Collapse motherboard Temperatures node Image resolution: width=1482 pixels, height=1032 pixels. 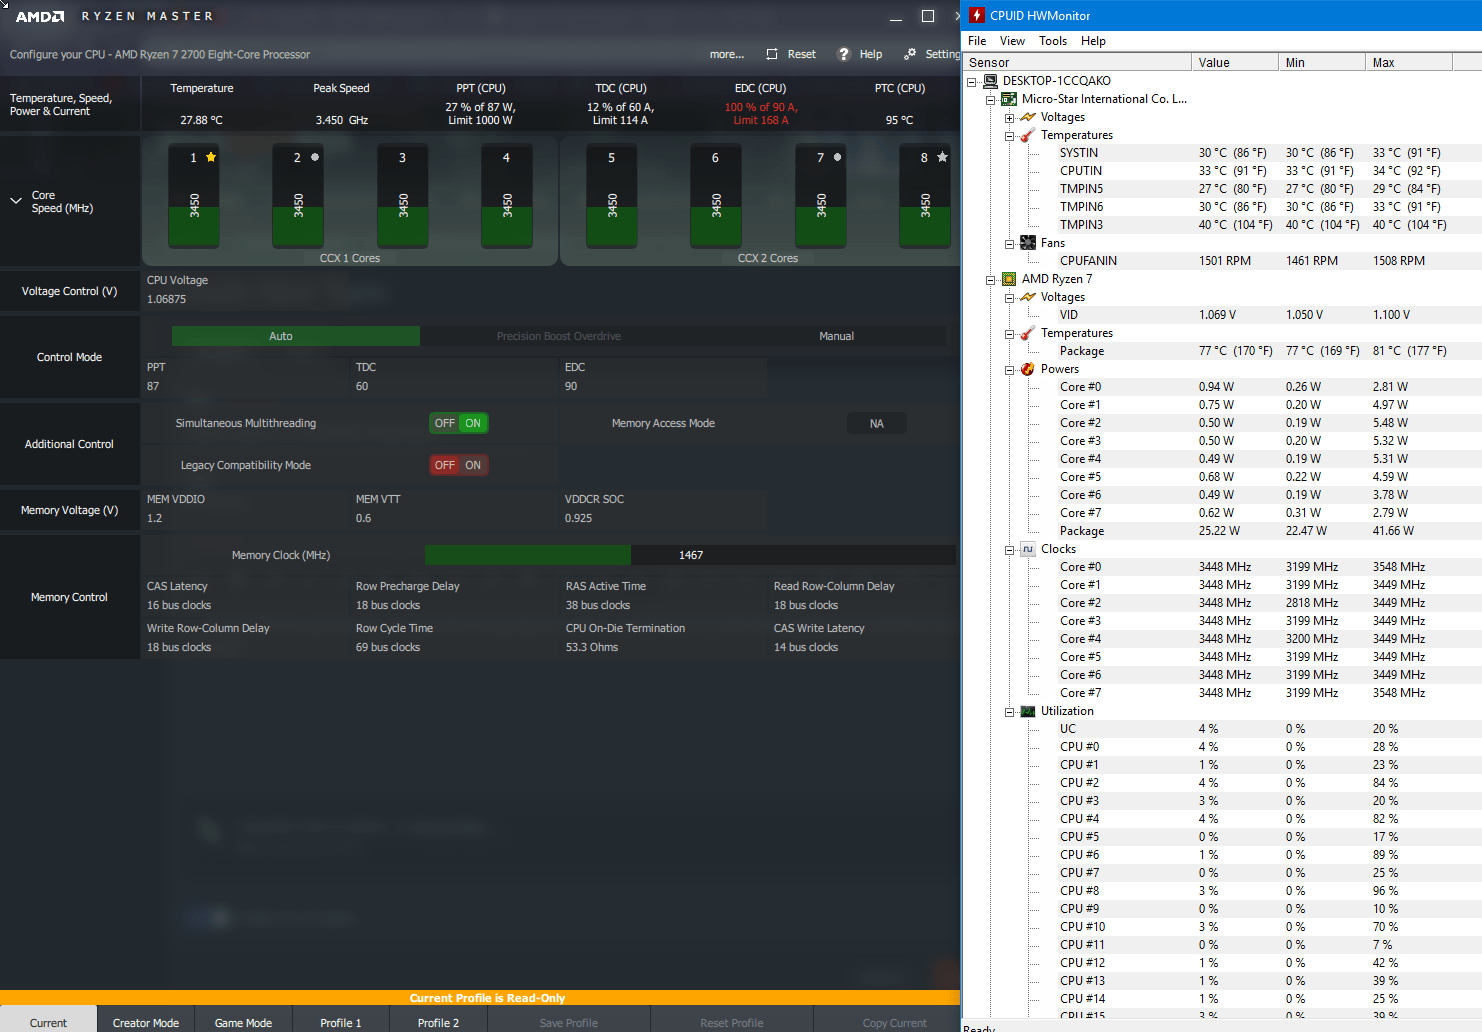click(x=1010, y=136)
